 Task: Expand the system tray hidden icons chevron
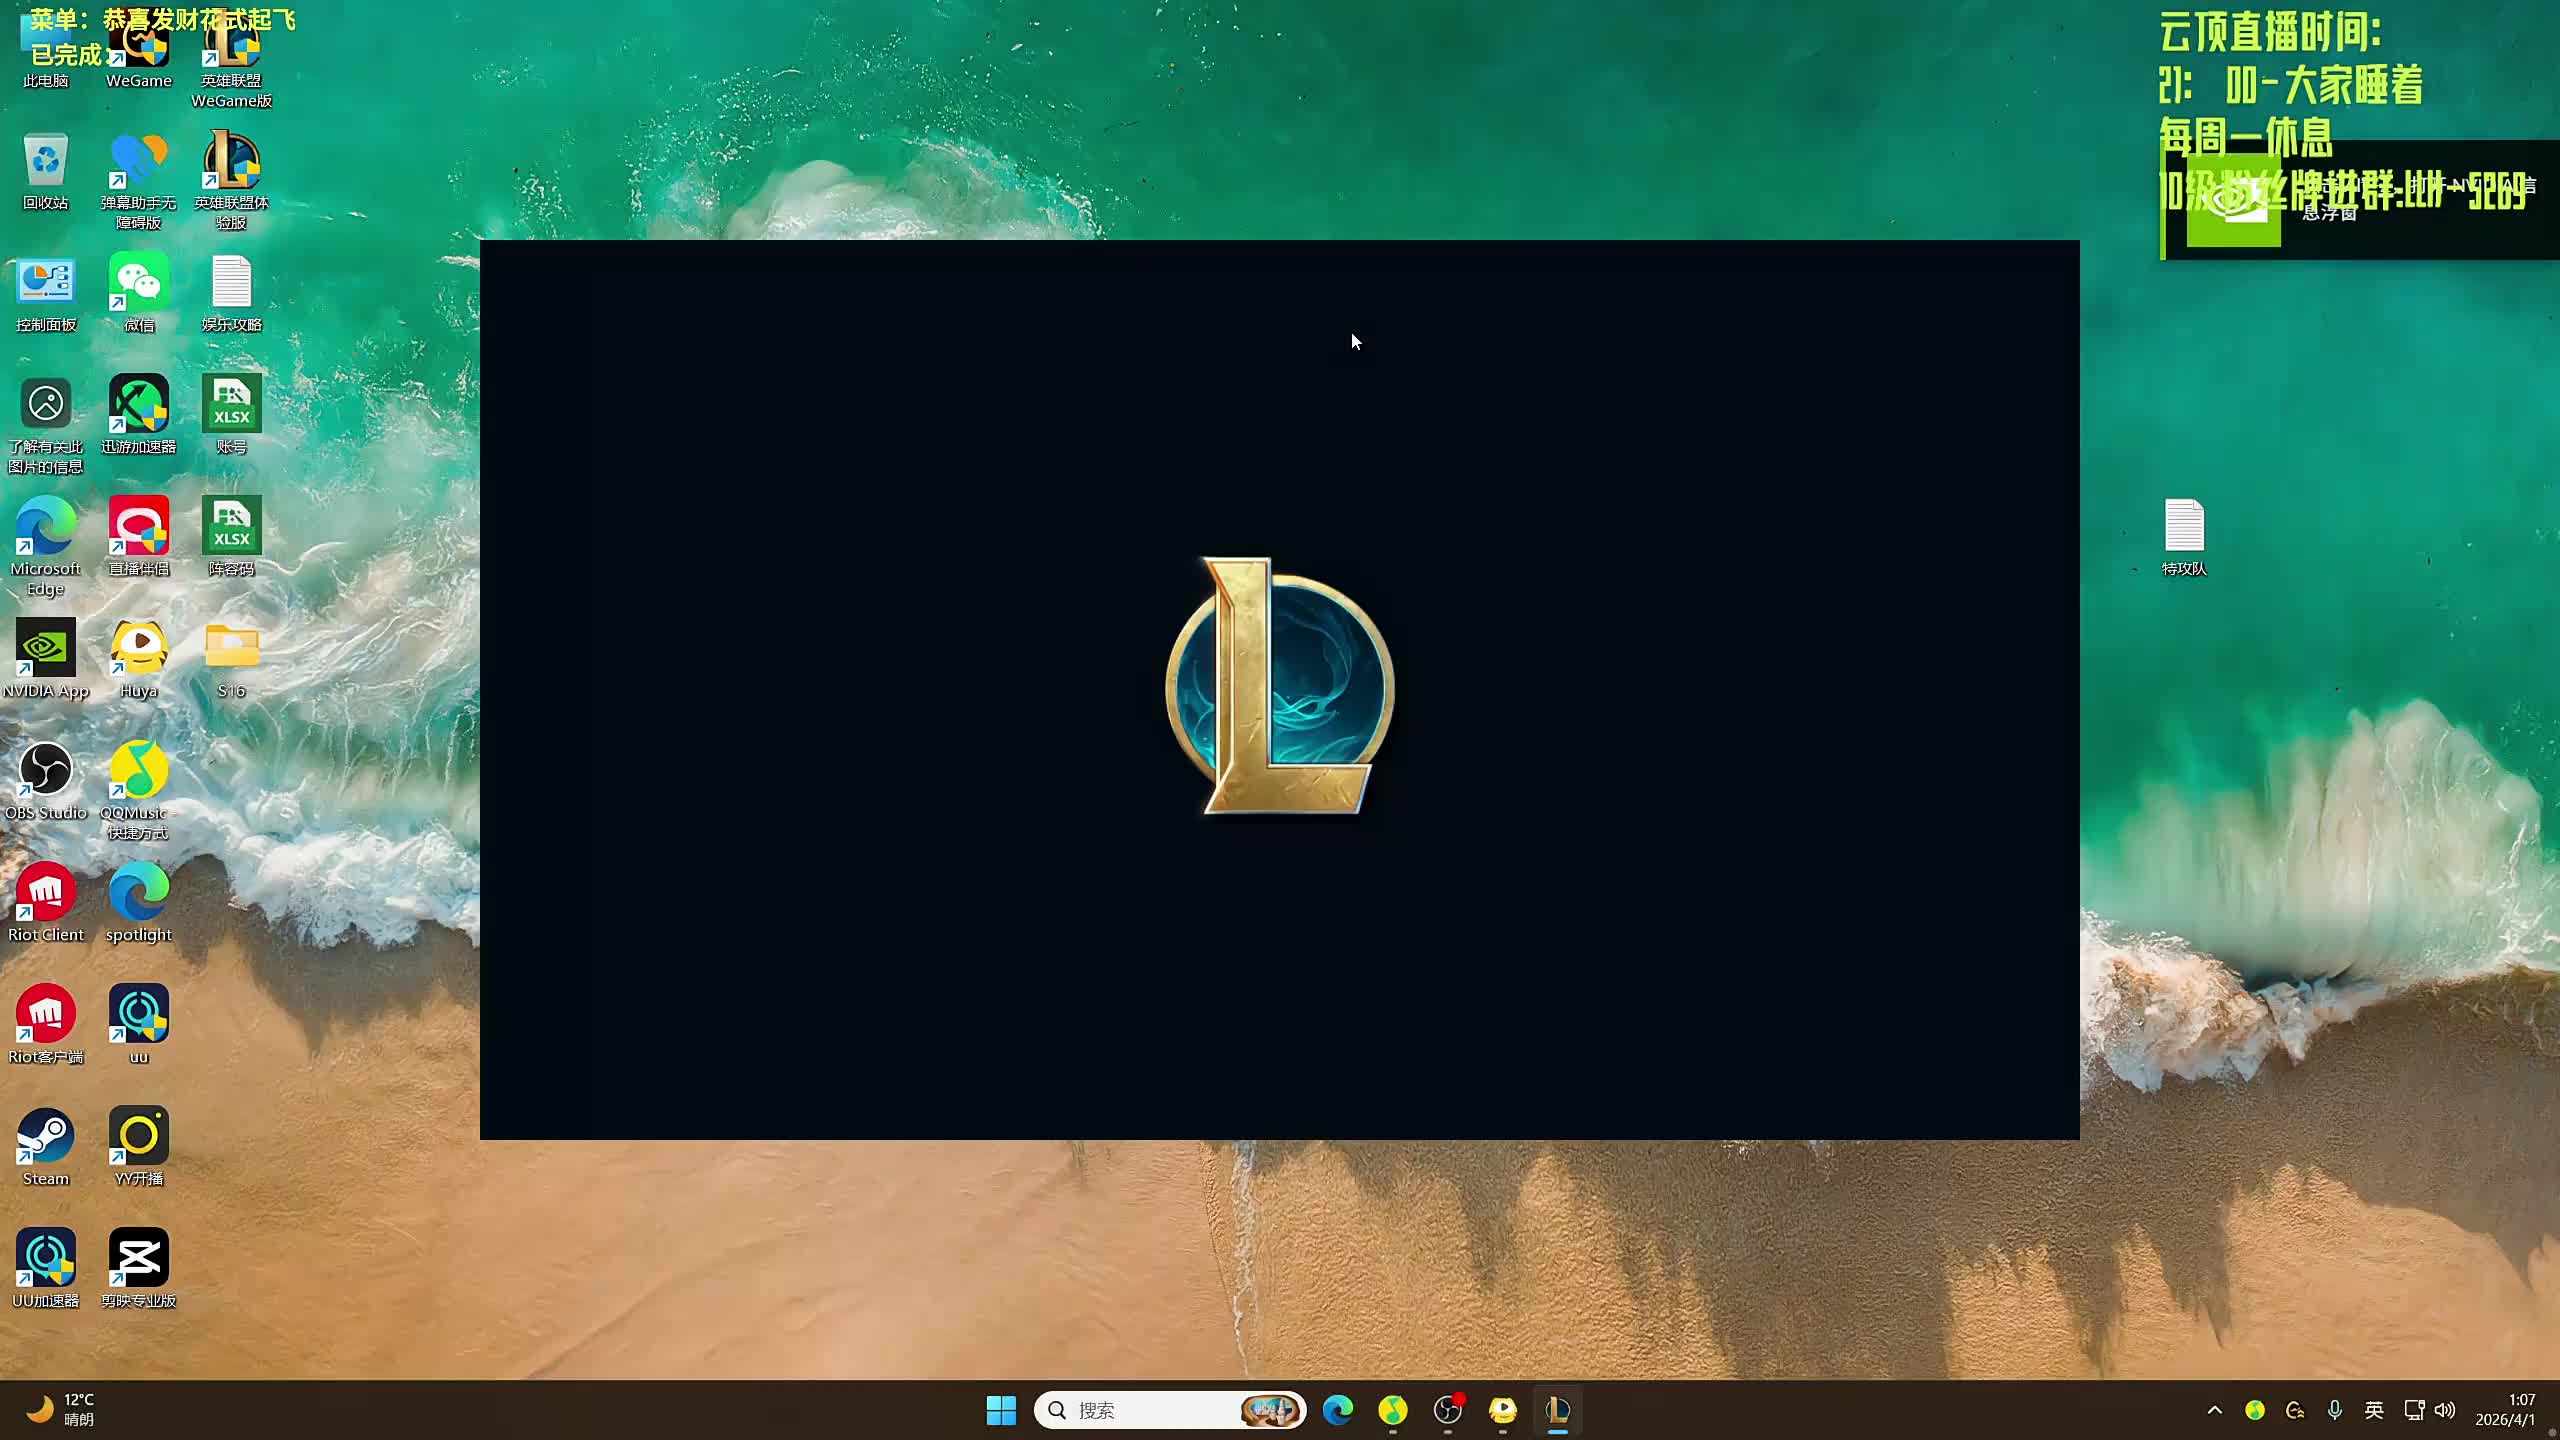[2214, 1410]
